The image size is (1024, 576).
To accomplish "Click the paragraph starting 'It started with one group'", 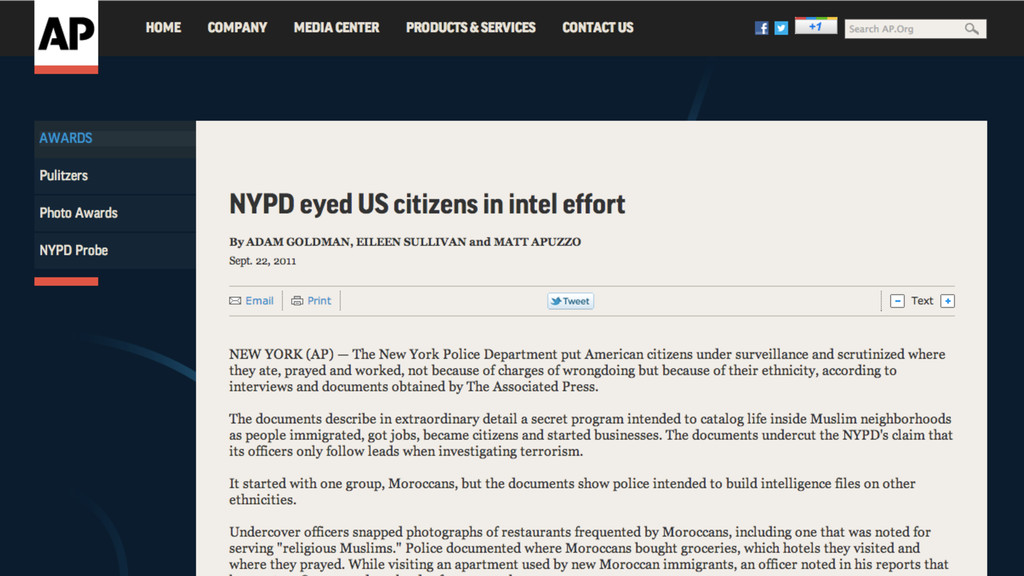I will [572, 491].
